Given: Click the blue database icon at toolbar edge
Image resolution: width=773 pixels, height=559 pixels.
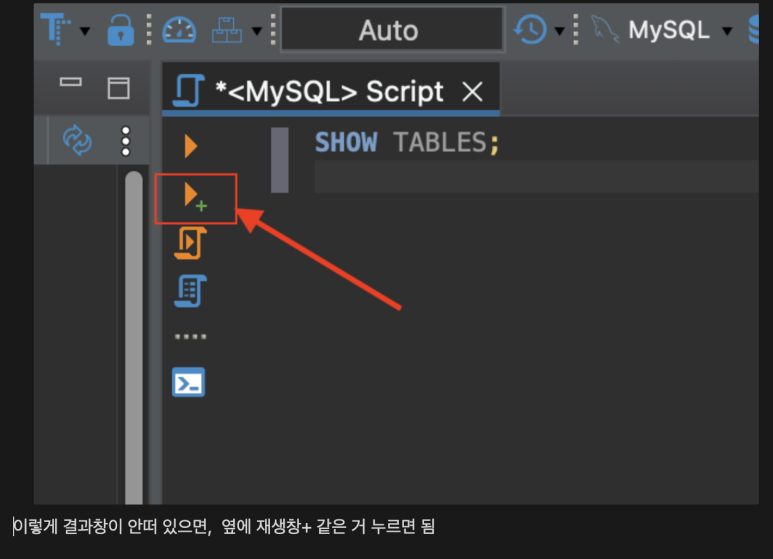Looking at the screenshot, I should pos(754,30).
